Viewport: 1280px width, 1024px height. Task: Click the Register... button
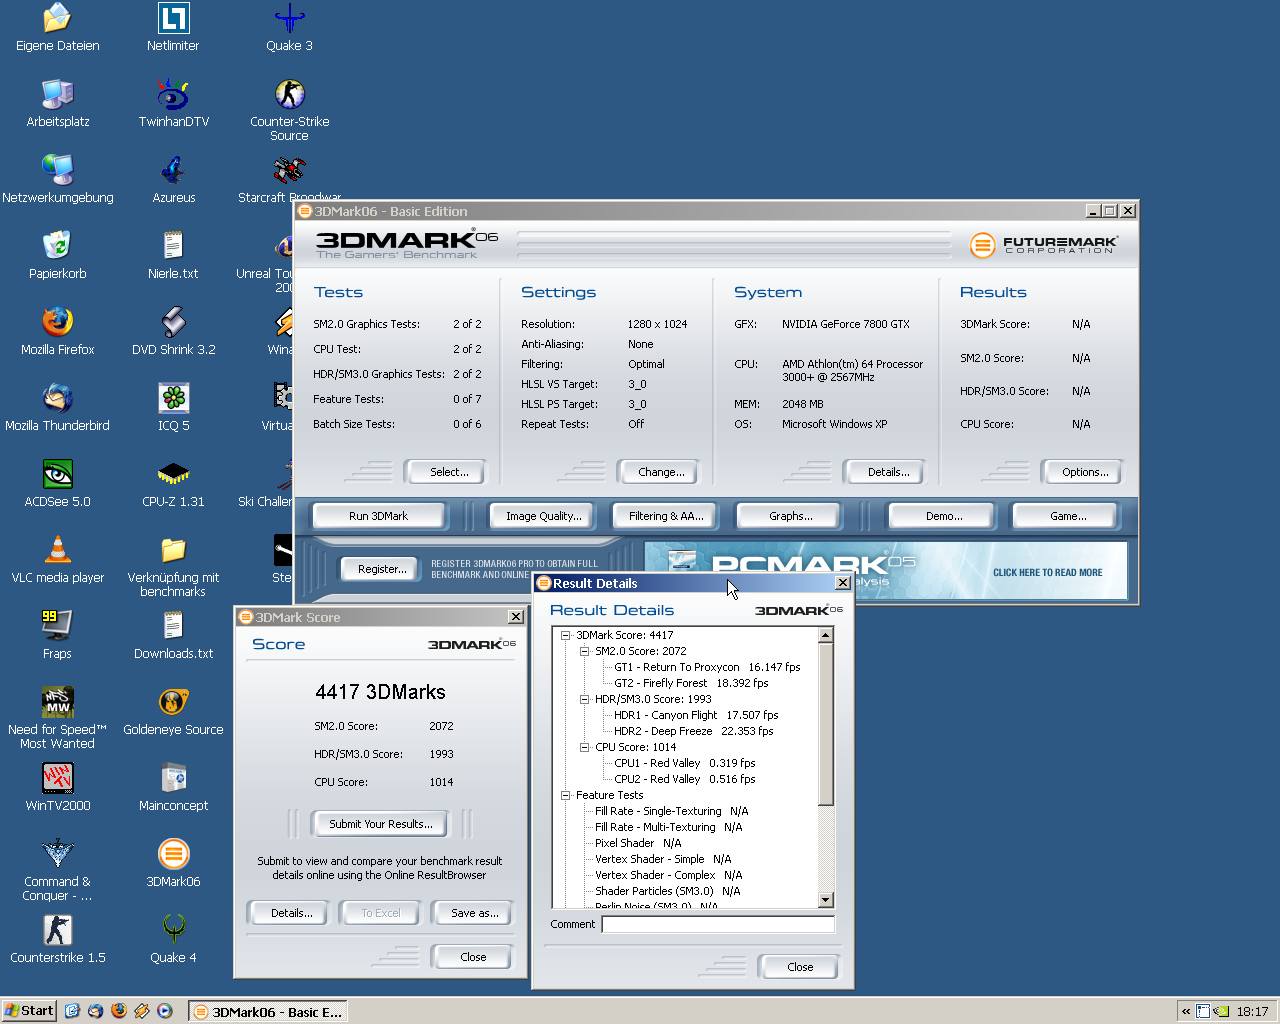(x=382, y=569)
